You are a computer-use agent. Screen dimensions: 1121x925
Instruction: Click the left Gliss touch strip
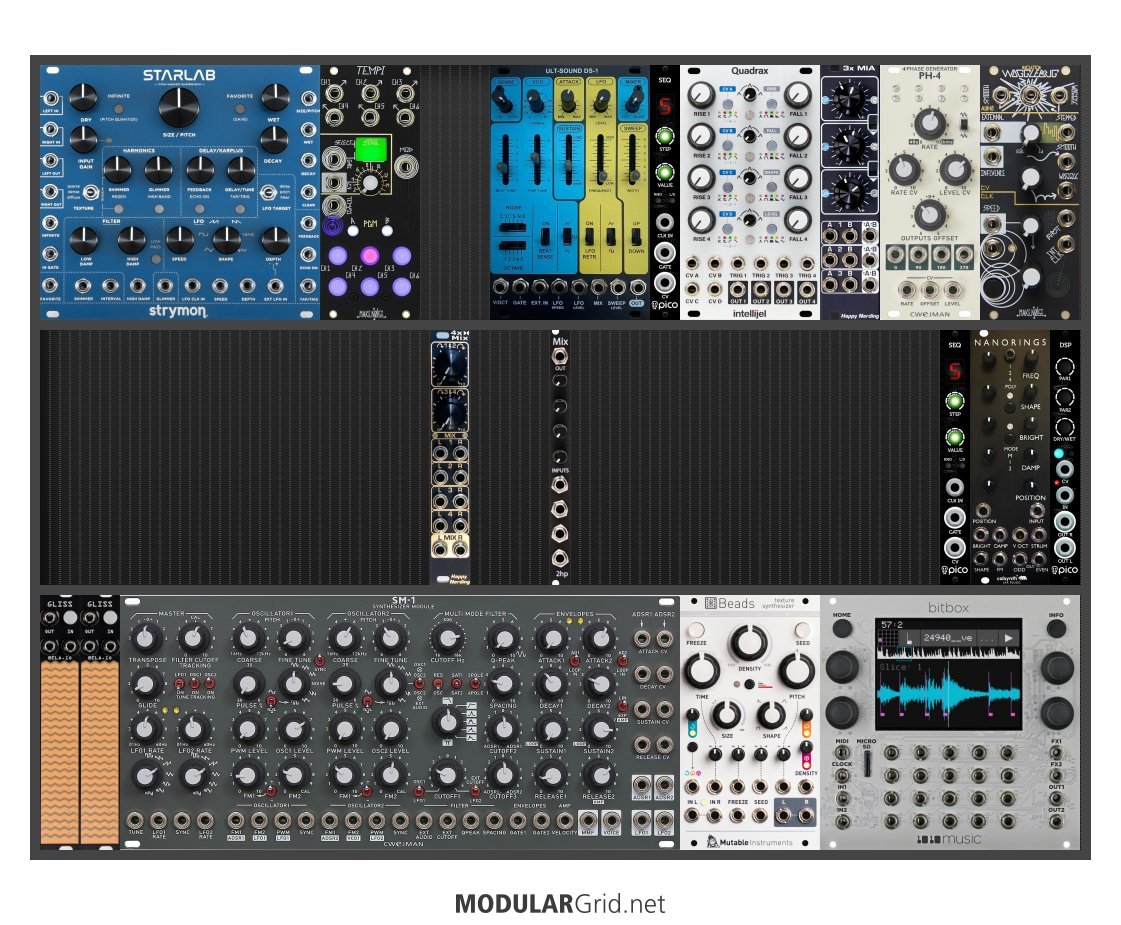[60, 752]
